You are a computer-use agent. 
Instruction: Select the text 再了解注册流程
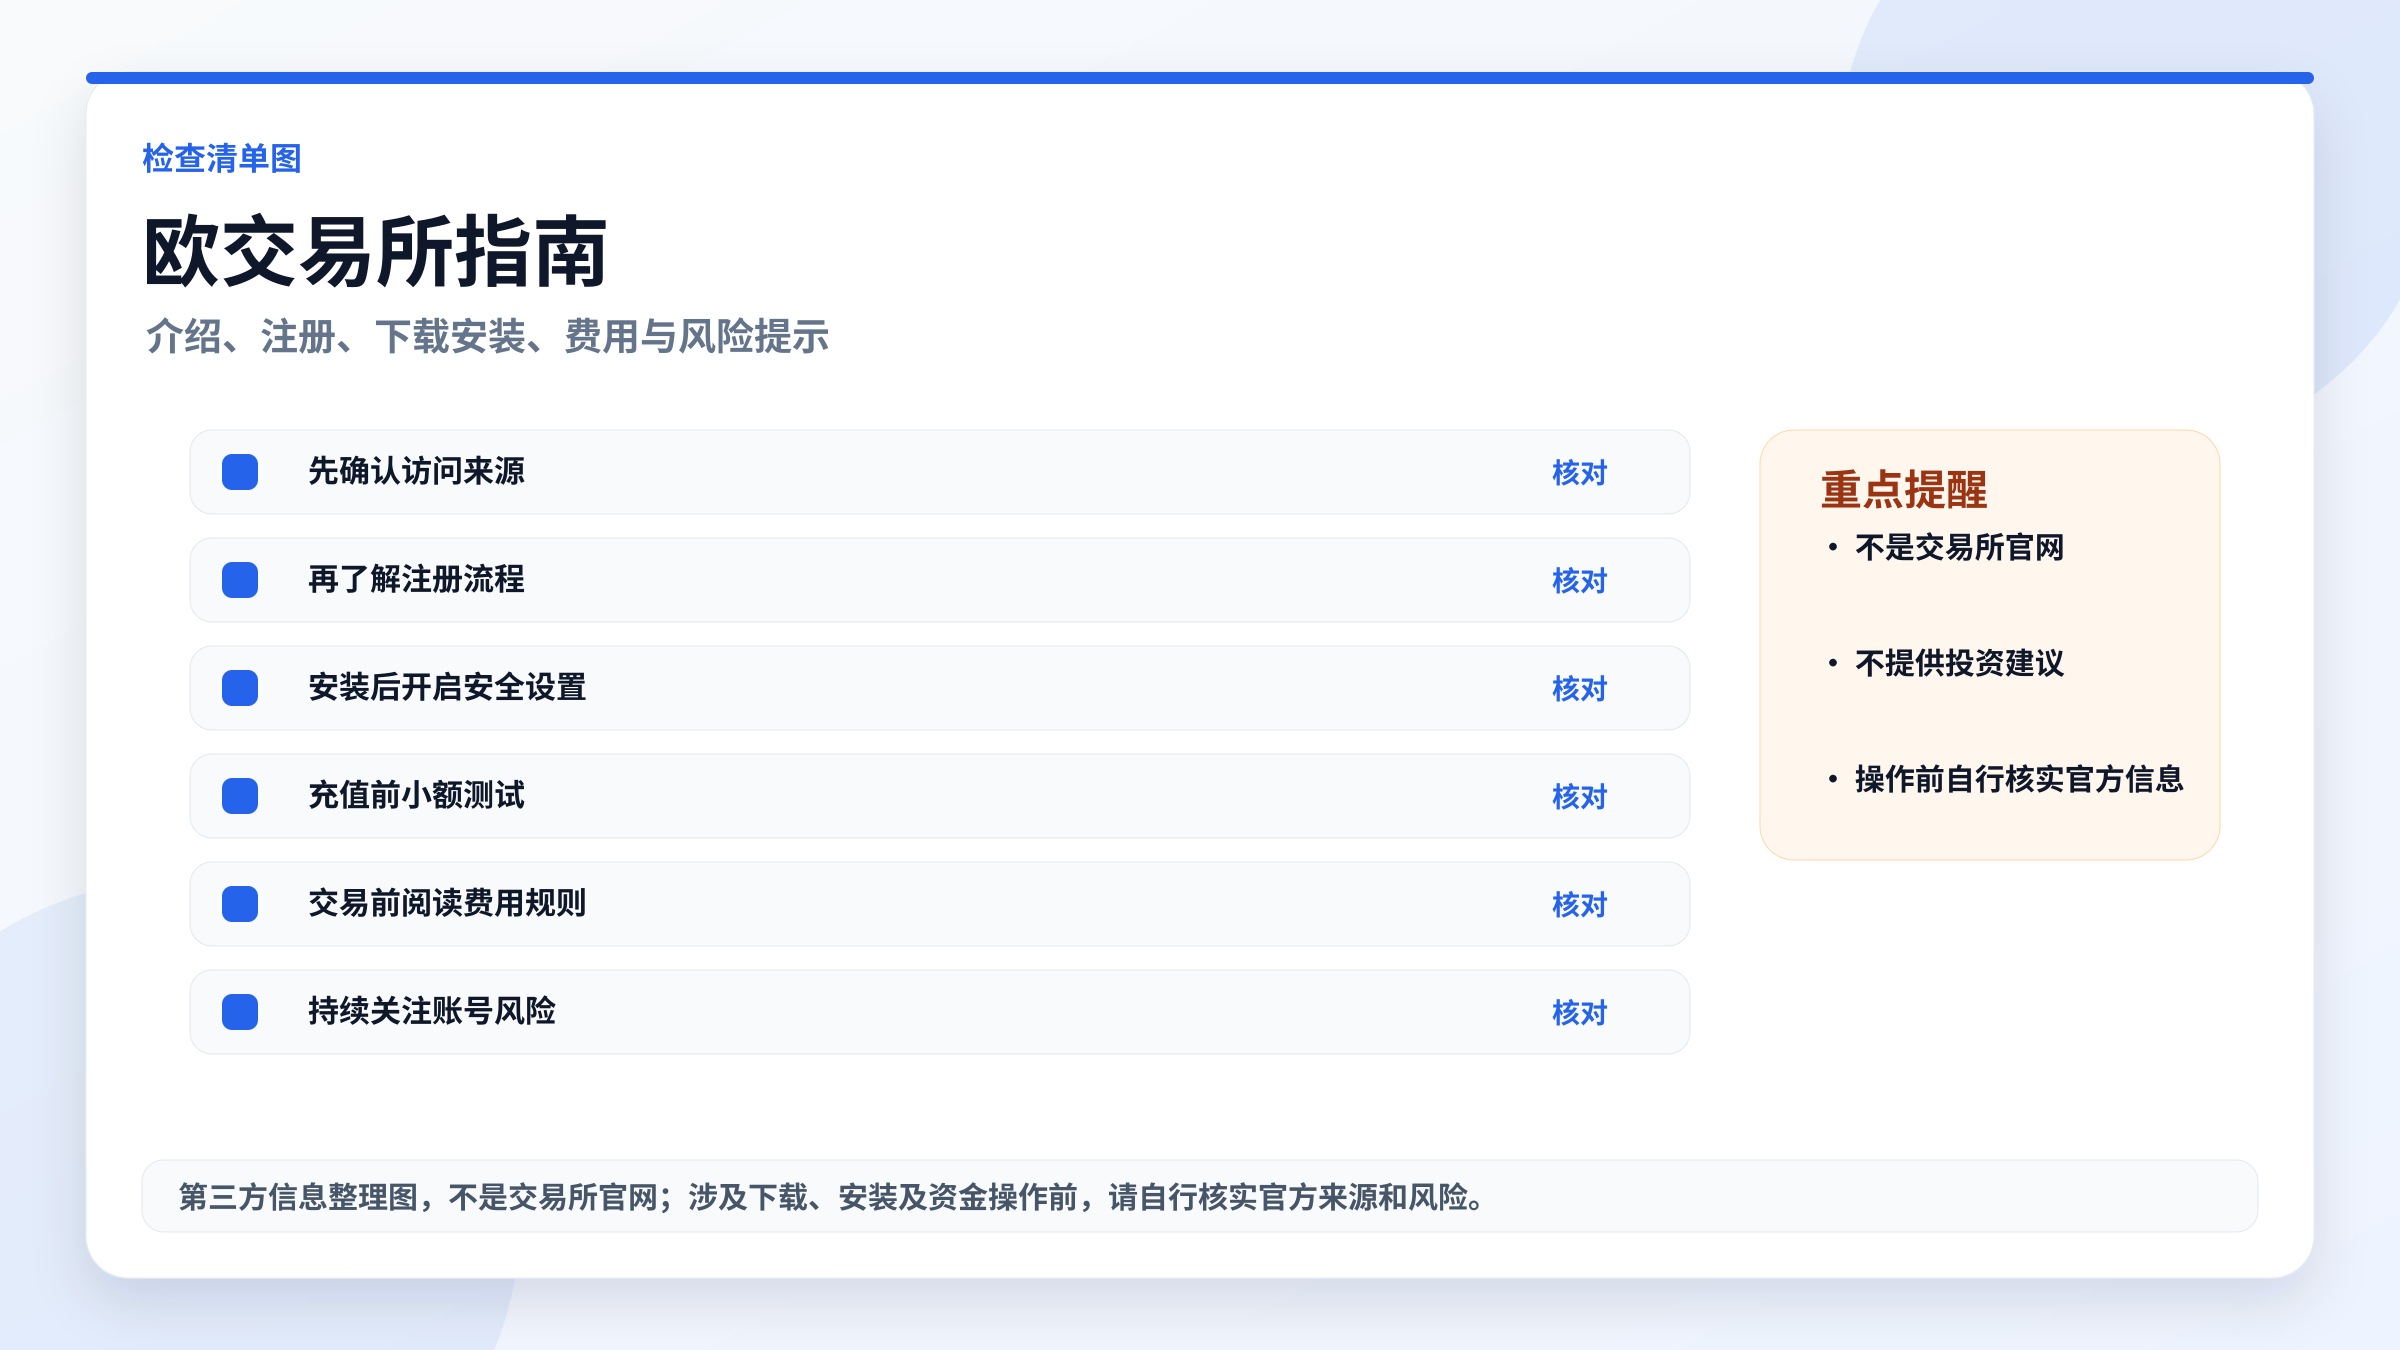pyautogui.click(x=416, y=579)
